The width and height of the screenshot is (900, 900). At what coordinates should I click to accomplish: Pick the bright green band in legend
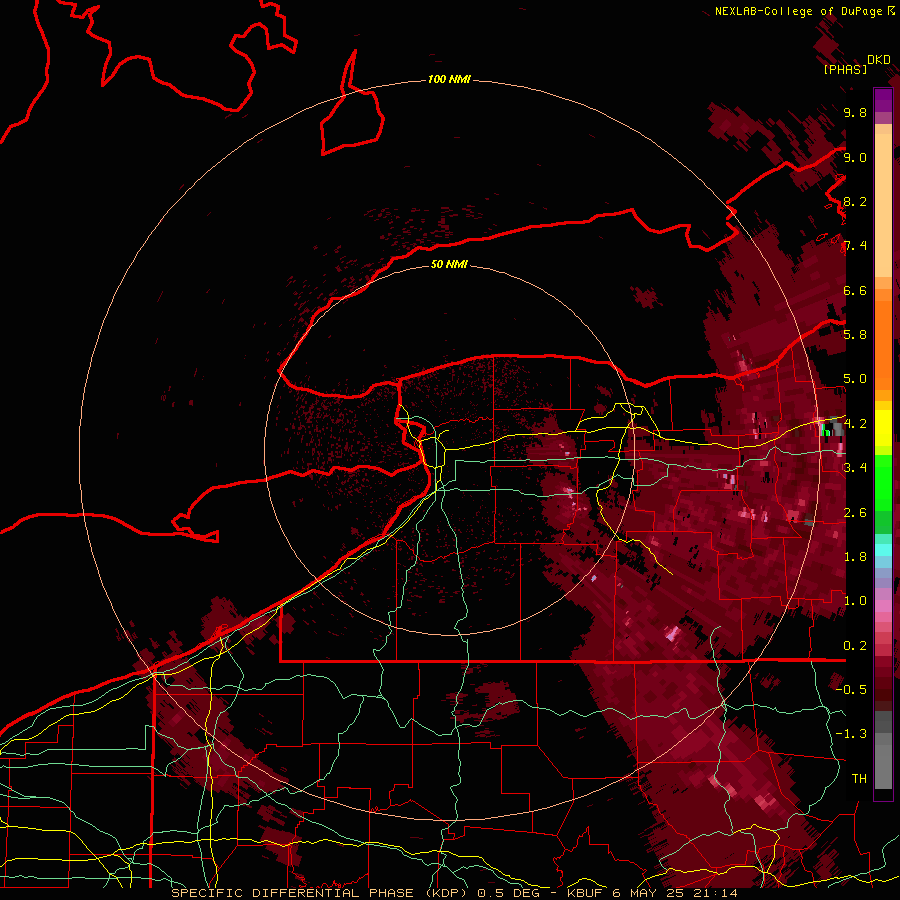[x=883, y=482]
